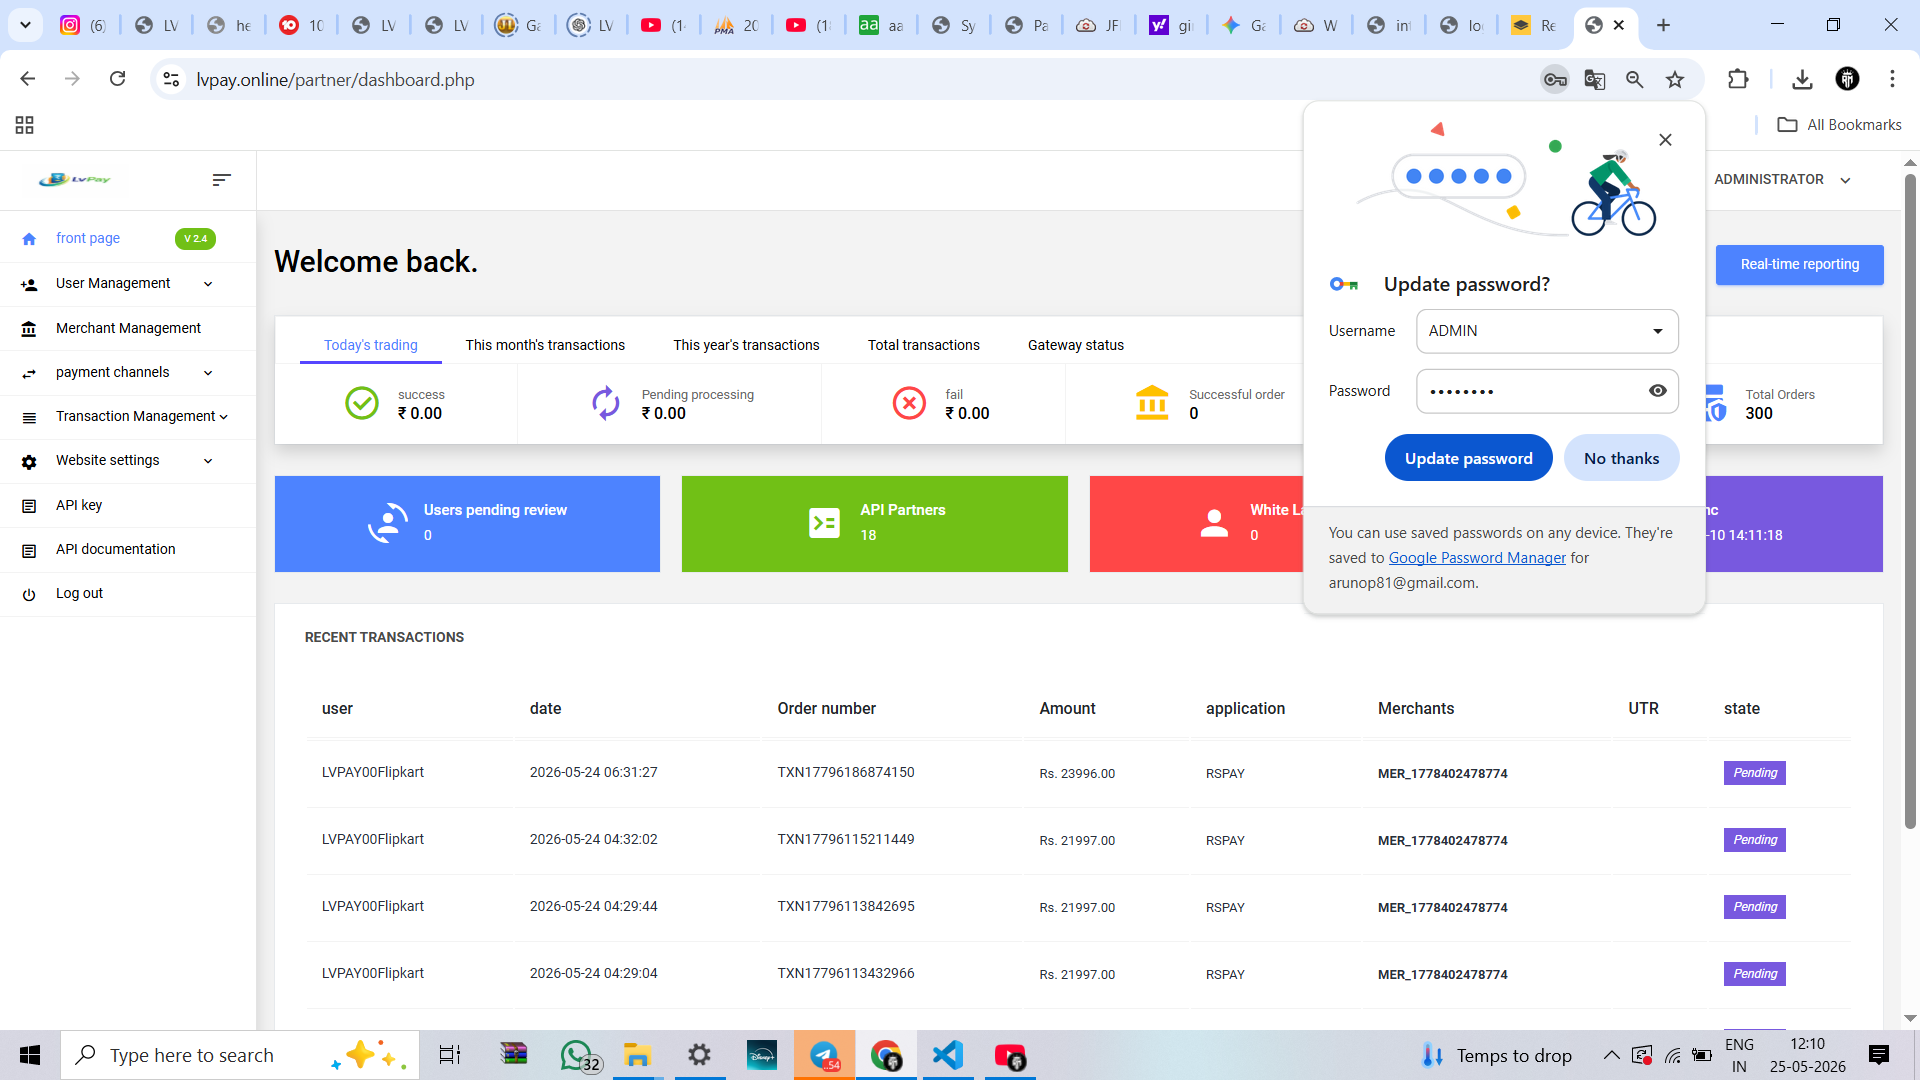
Task: Reload the page with the refresh icon
Action: click(x=118, y=79)
